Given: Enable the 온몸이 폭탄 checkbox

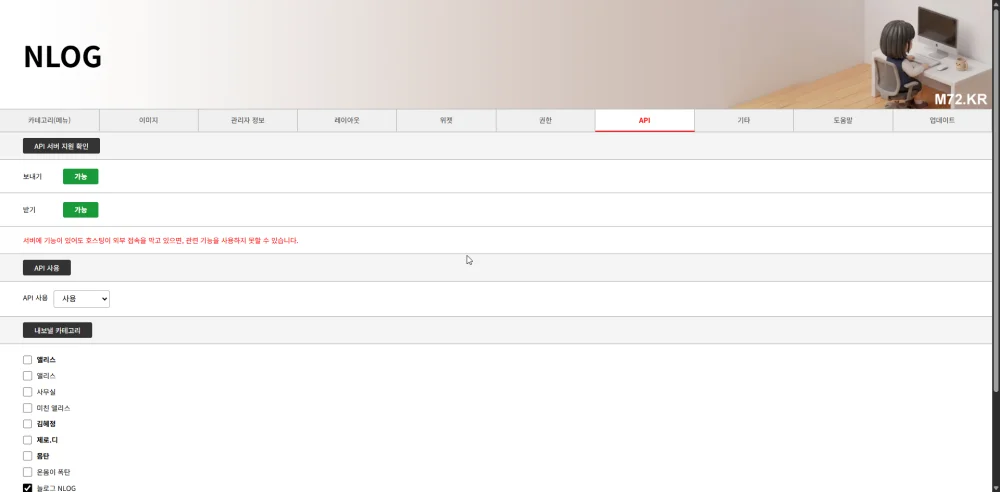Looking at the screenshot, I should tap(27, 472).
